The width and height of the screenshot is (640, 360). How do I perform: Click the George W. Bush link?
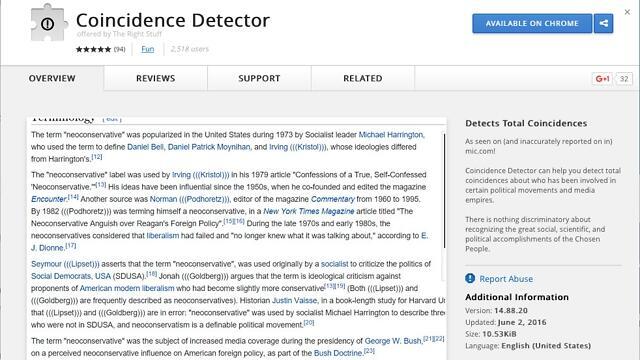(x=393, y=341)
